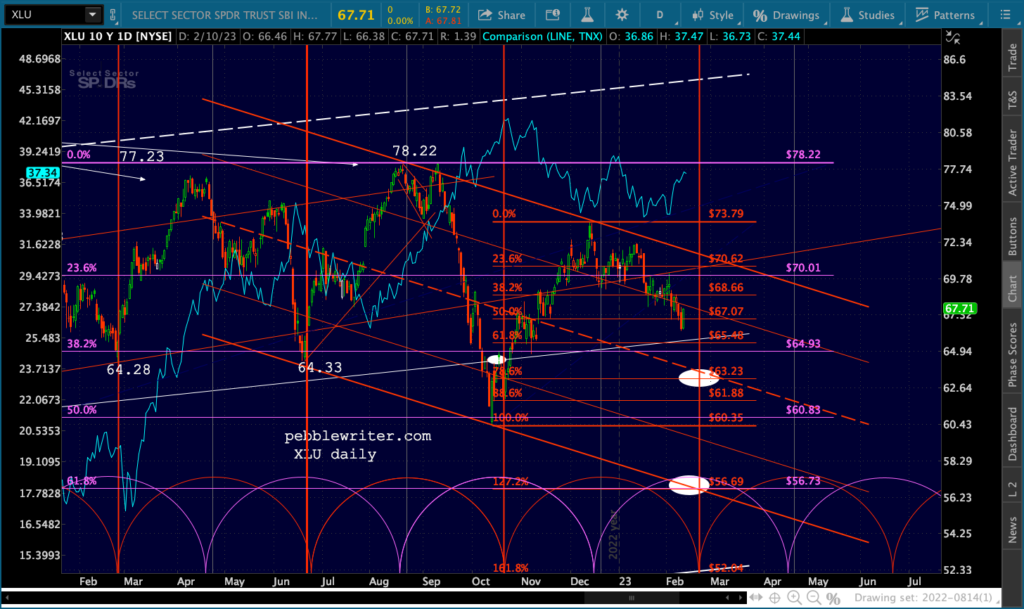Viewport: 1024px width, 609px height.
Task: Click the symbol link (clipboard) icon beside XLU
Action: (113, 14)
